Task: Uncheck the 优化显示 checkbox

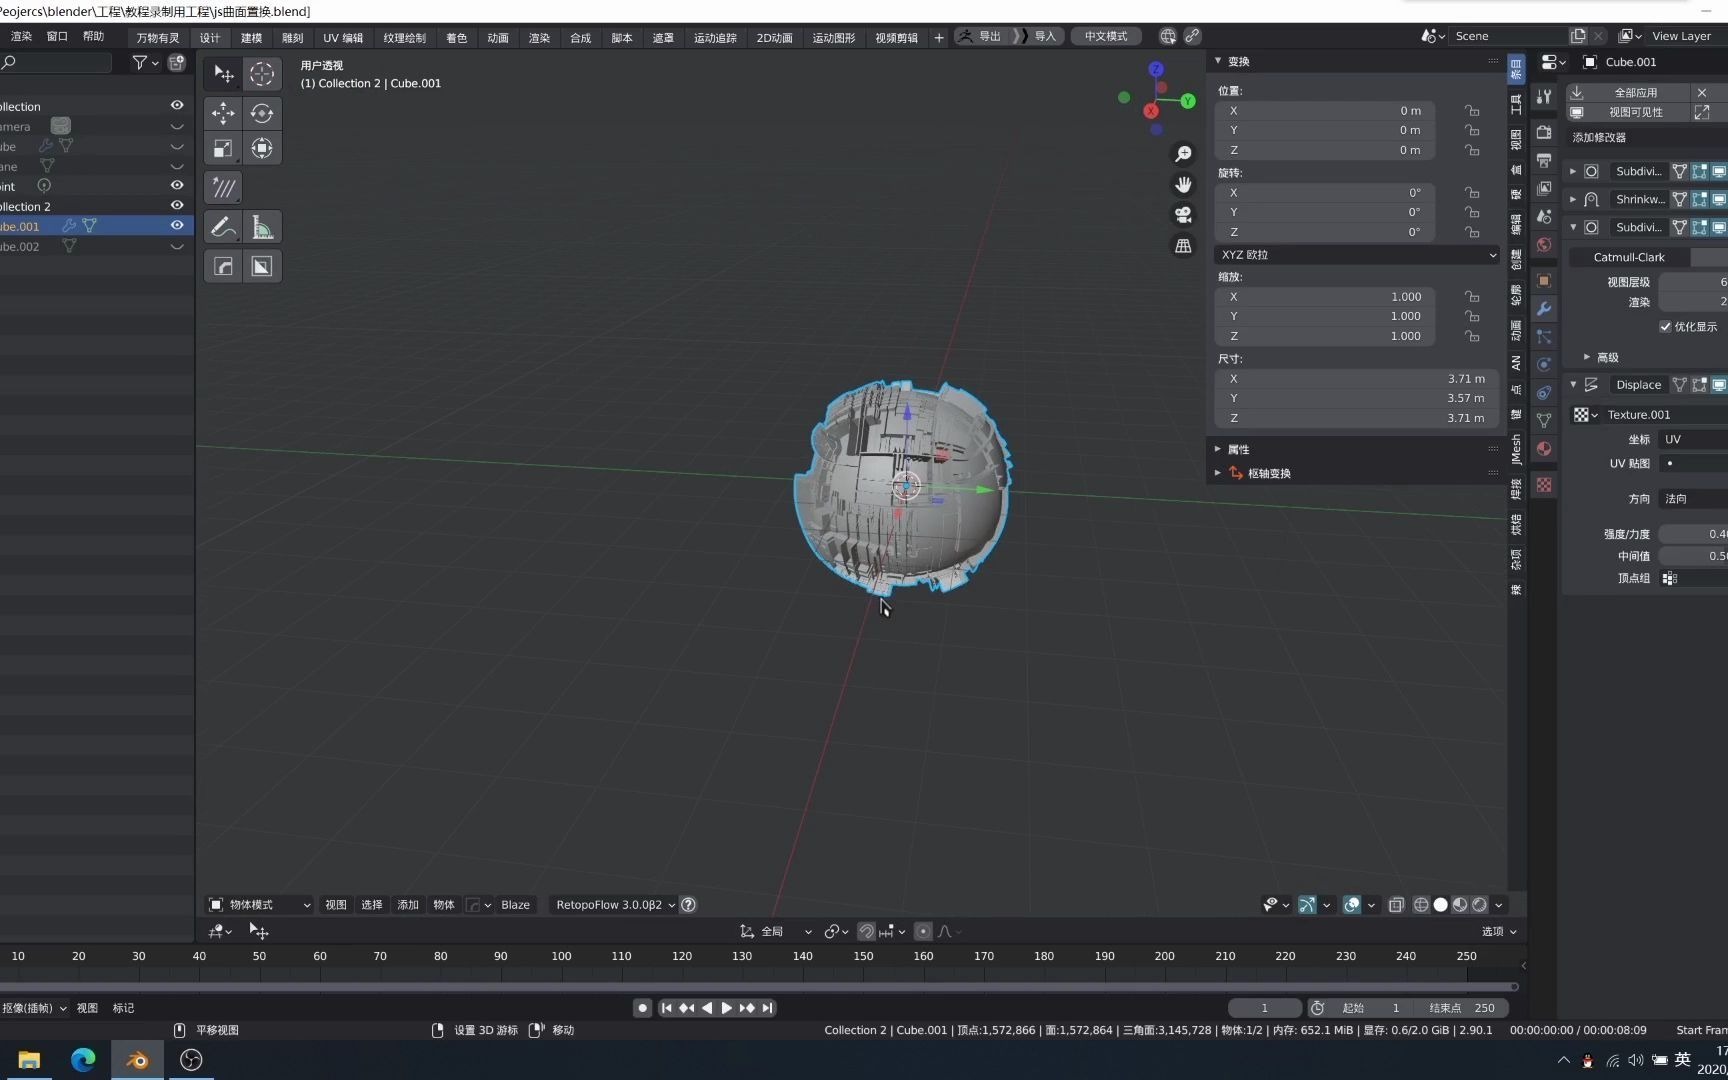Action: click(x=1666, y=326)
